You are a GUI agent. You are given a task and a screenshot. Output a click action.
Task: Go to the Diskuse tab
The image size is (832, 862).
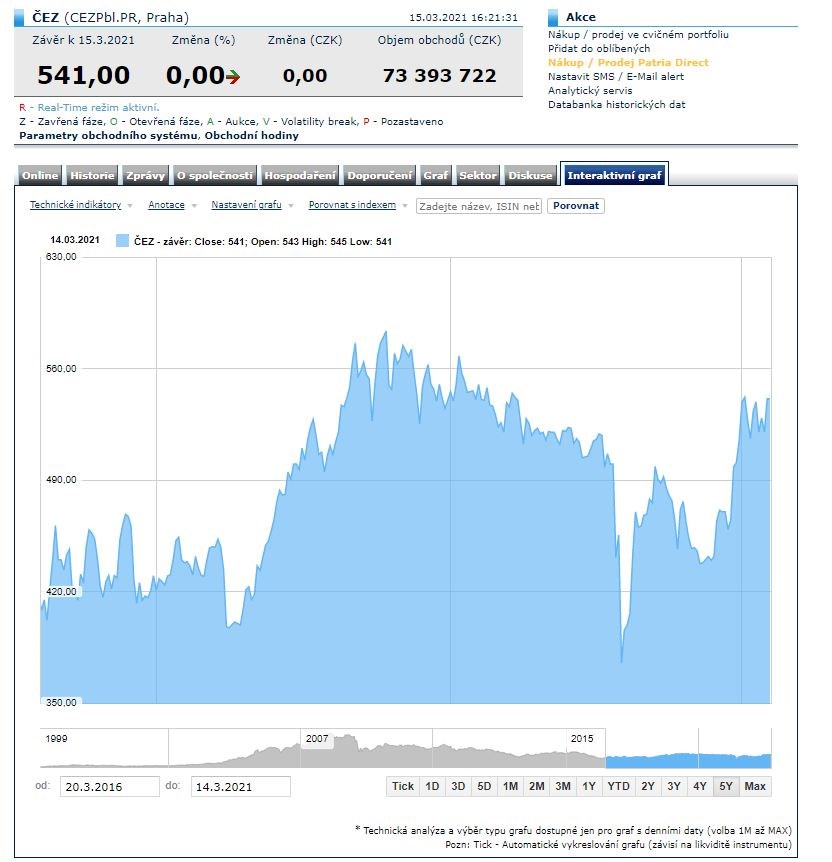pyautogui.click(x=530, y=176)
